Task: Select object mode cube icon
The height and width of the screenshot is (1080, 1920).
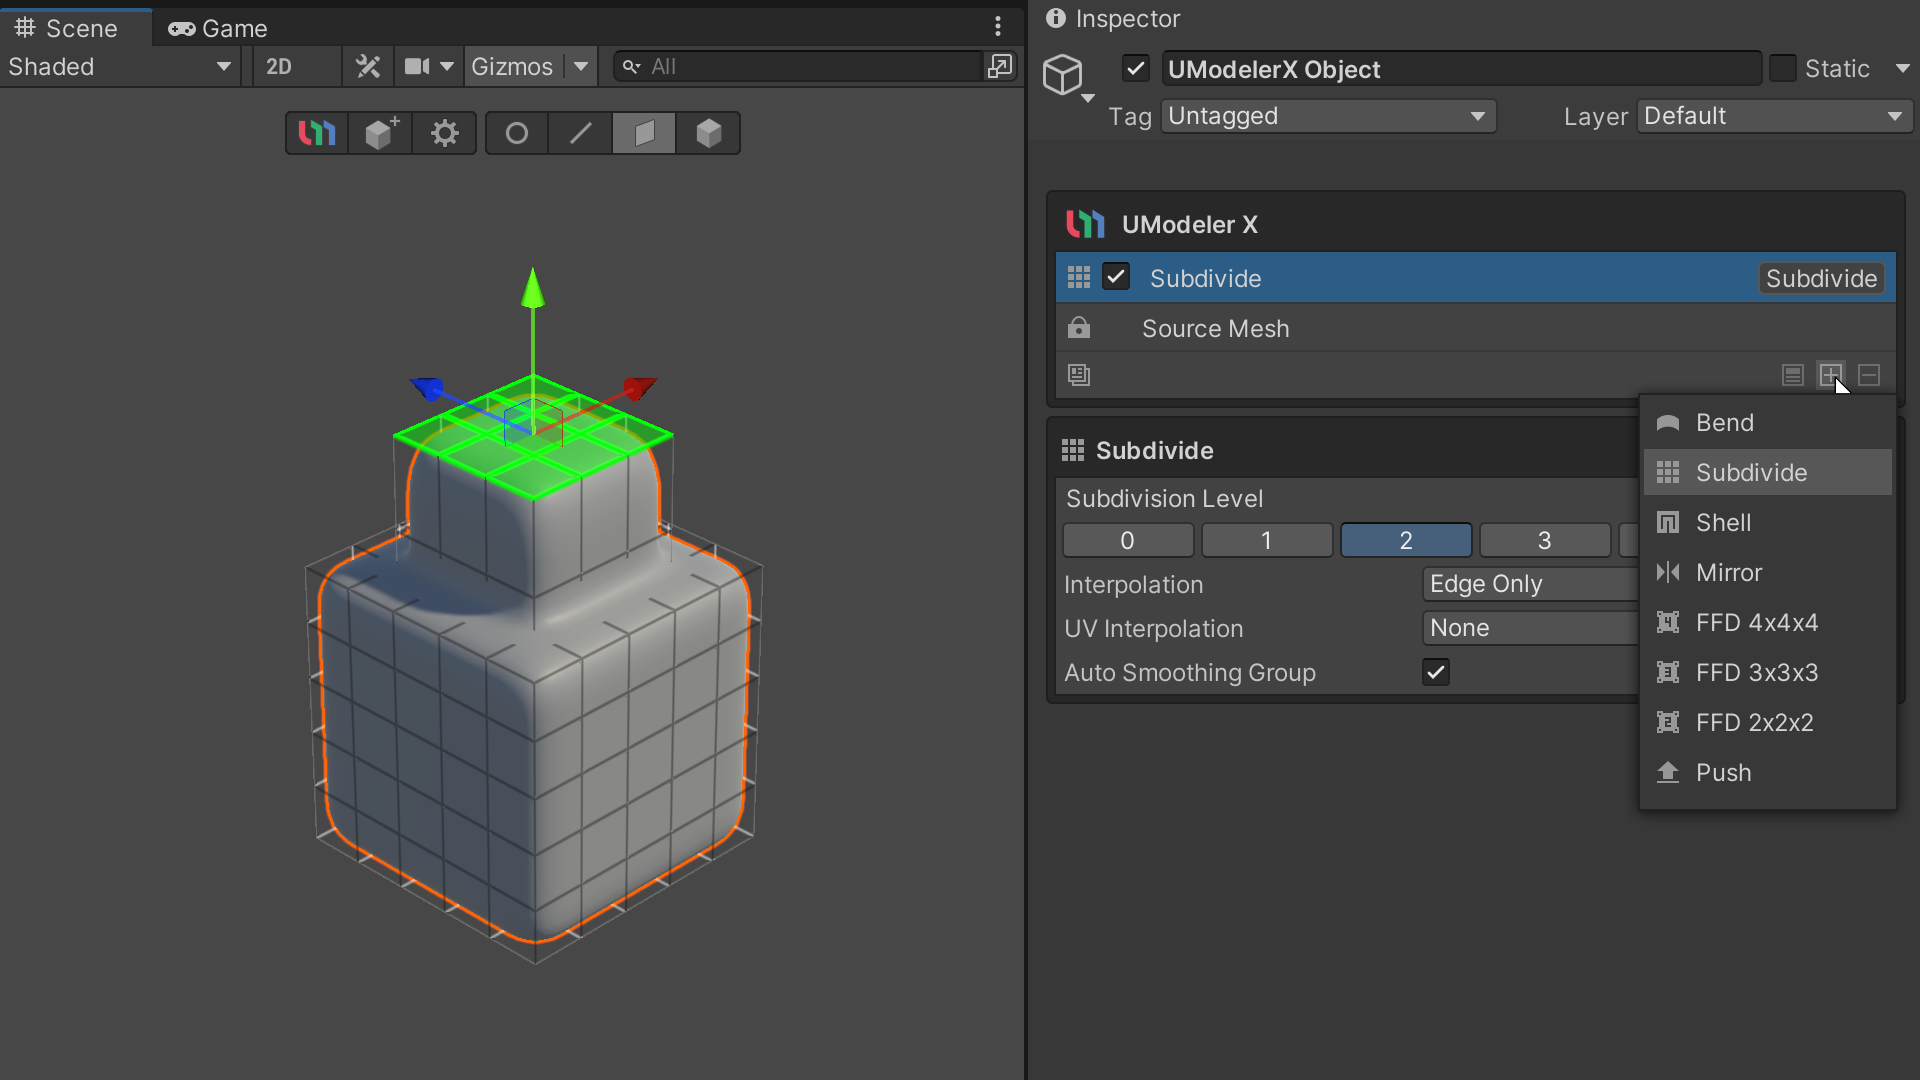Action: (708, 133)
